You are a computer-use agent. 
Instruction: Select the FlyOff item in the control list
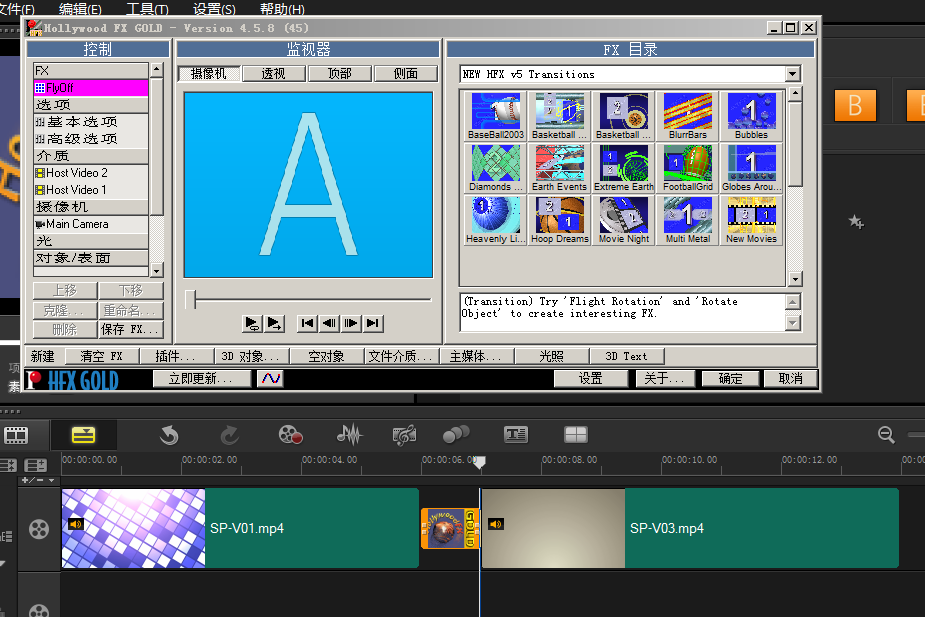[91, 88]
